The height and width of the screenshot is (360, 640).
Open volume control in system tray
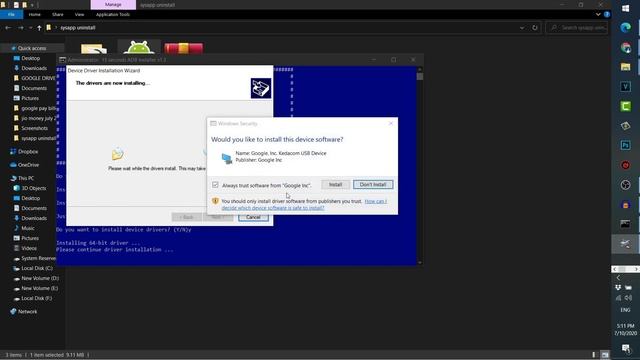629,298
